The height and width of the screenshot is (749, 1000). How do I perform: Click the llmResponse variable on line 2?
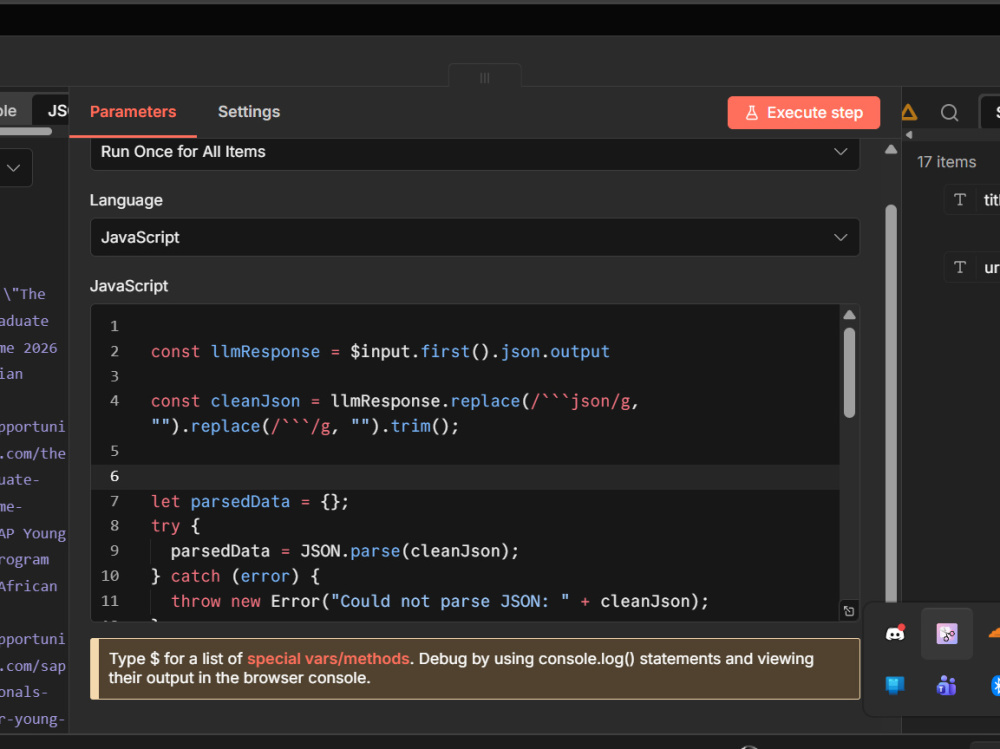[x=265, y=352]
